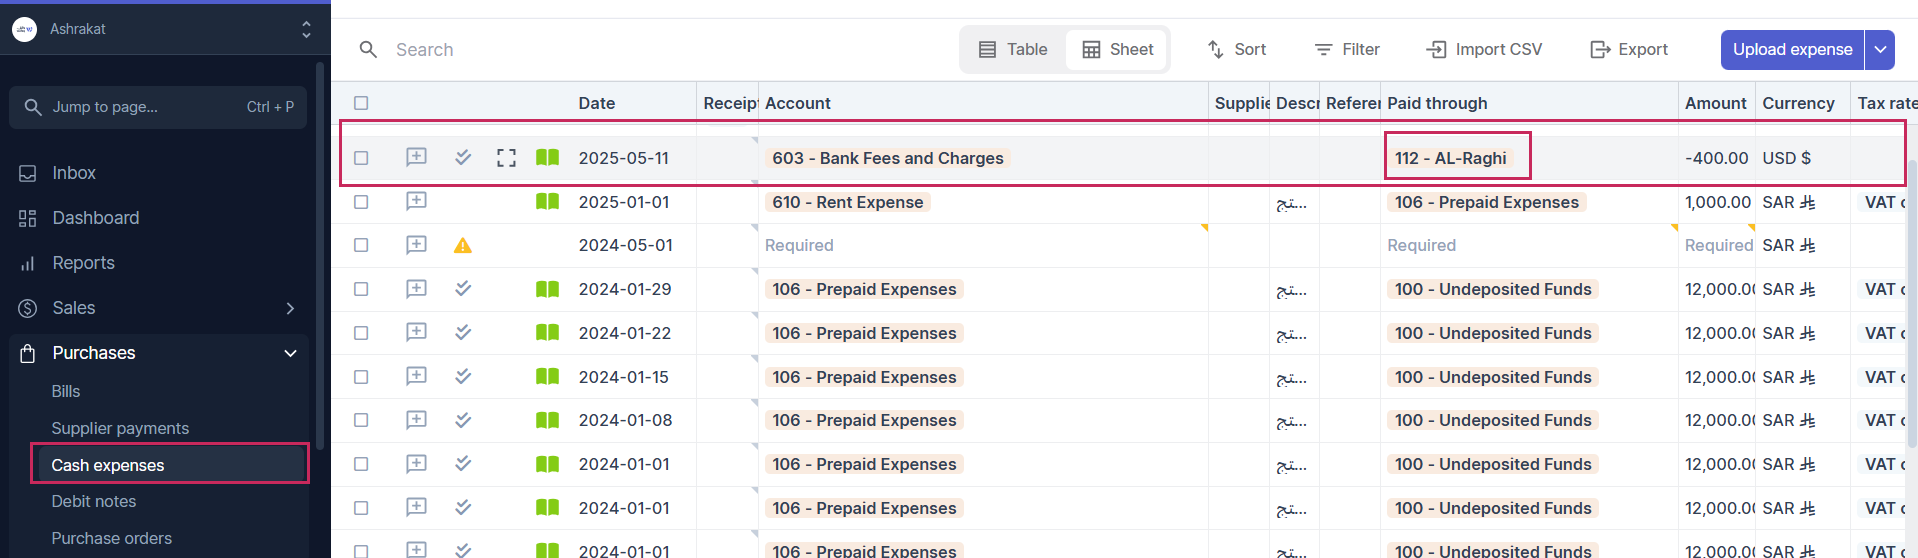The height and width of the screenshot is (558, 1918).
Task: Switch to Table view
Action: pyautogui.click(x=1013, y=49)
